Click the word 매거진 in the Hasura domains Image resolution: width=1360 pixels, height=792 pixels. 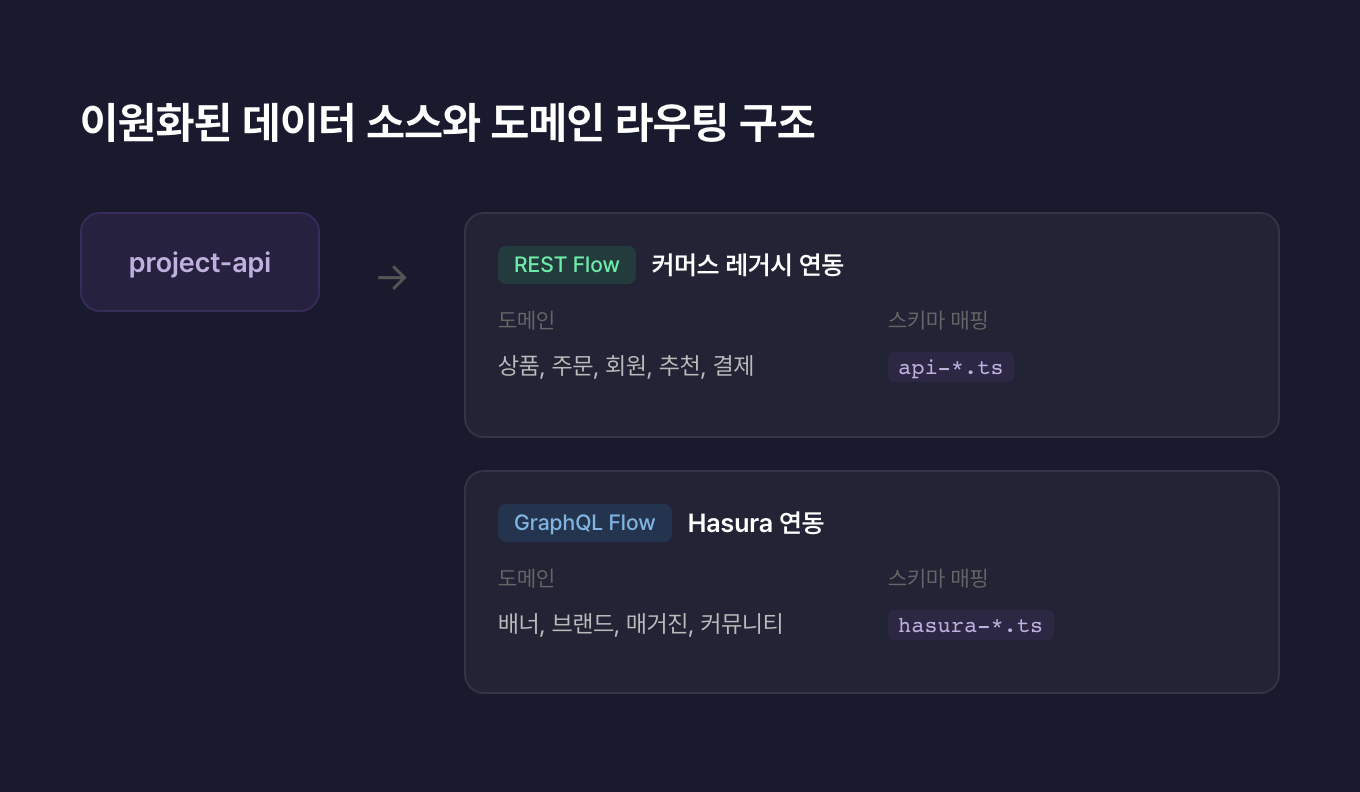click(656, 624)
